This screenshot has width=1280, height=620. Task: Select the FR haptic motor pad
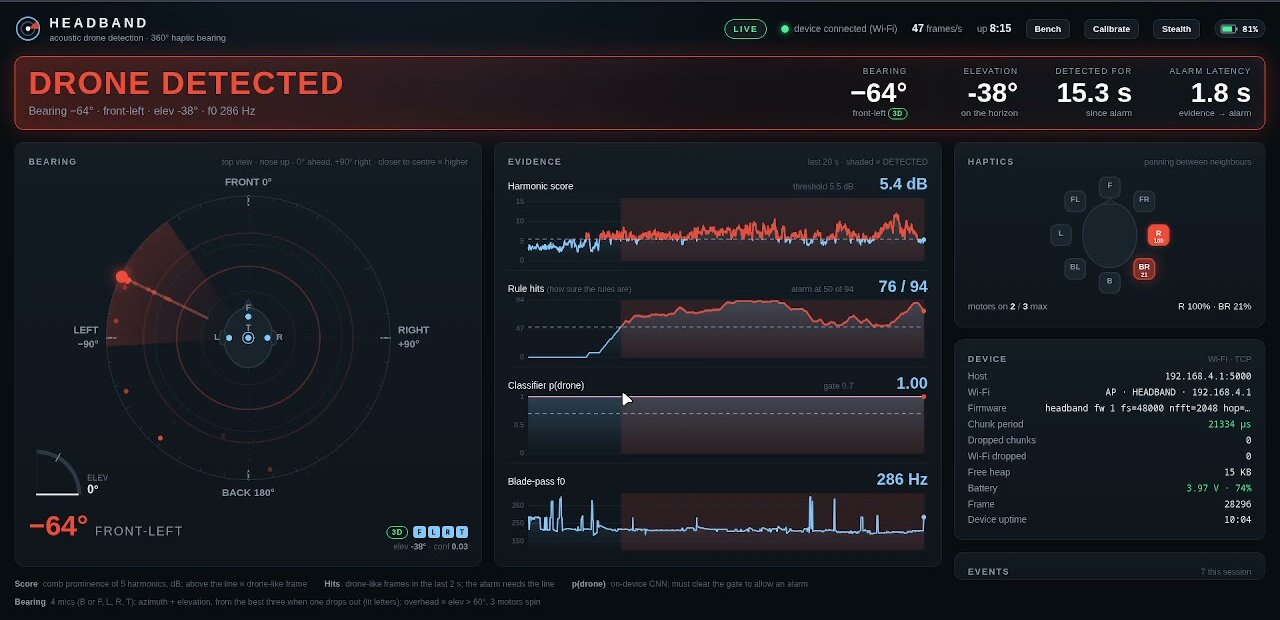click(1144, 200)
